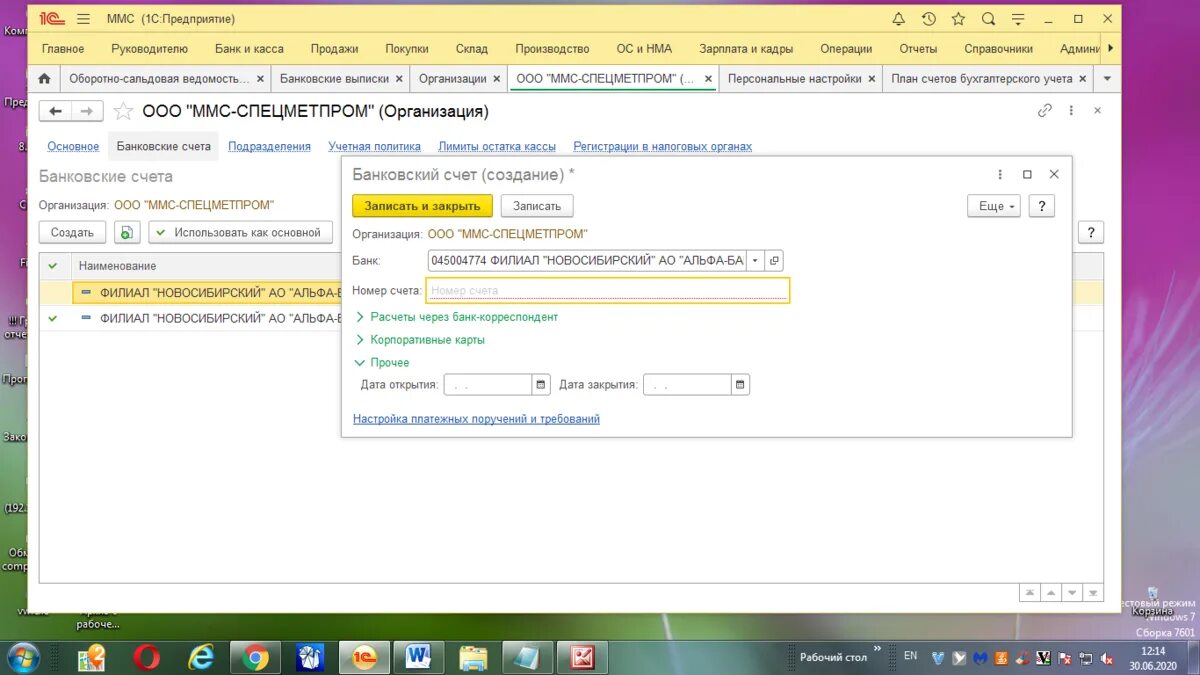Close the Организации tab

(496, 79)
